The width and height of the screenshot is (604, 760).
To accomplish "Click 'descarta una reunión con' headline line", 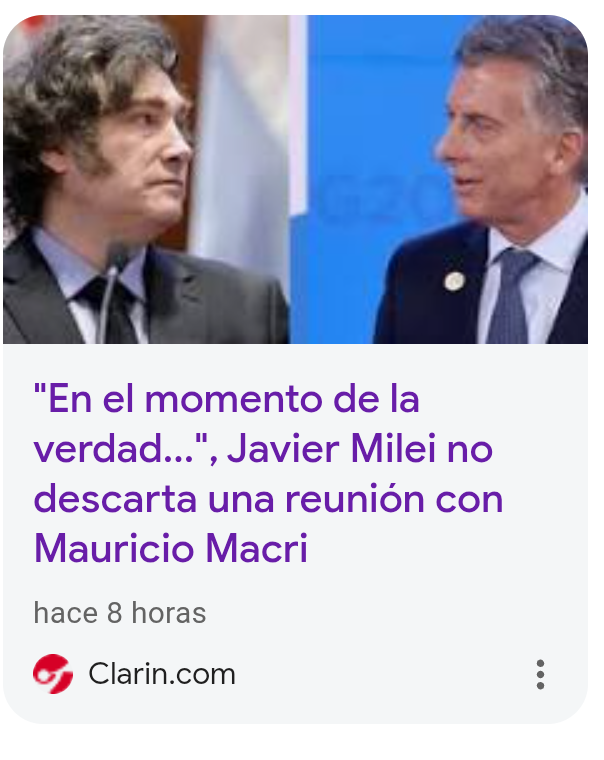I will pyautogui.click(x=268, y=499).
